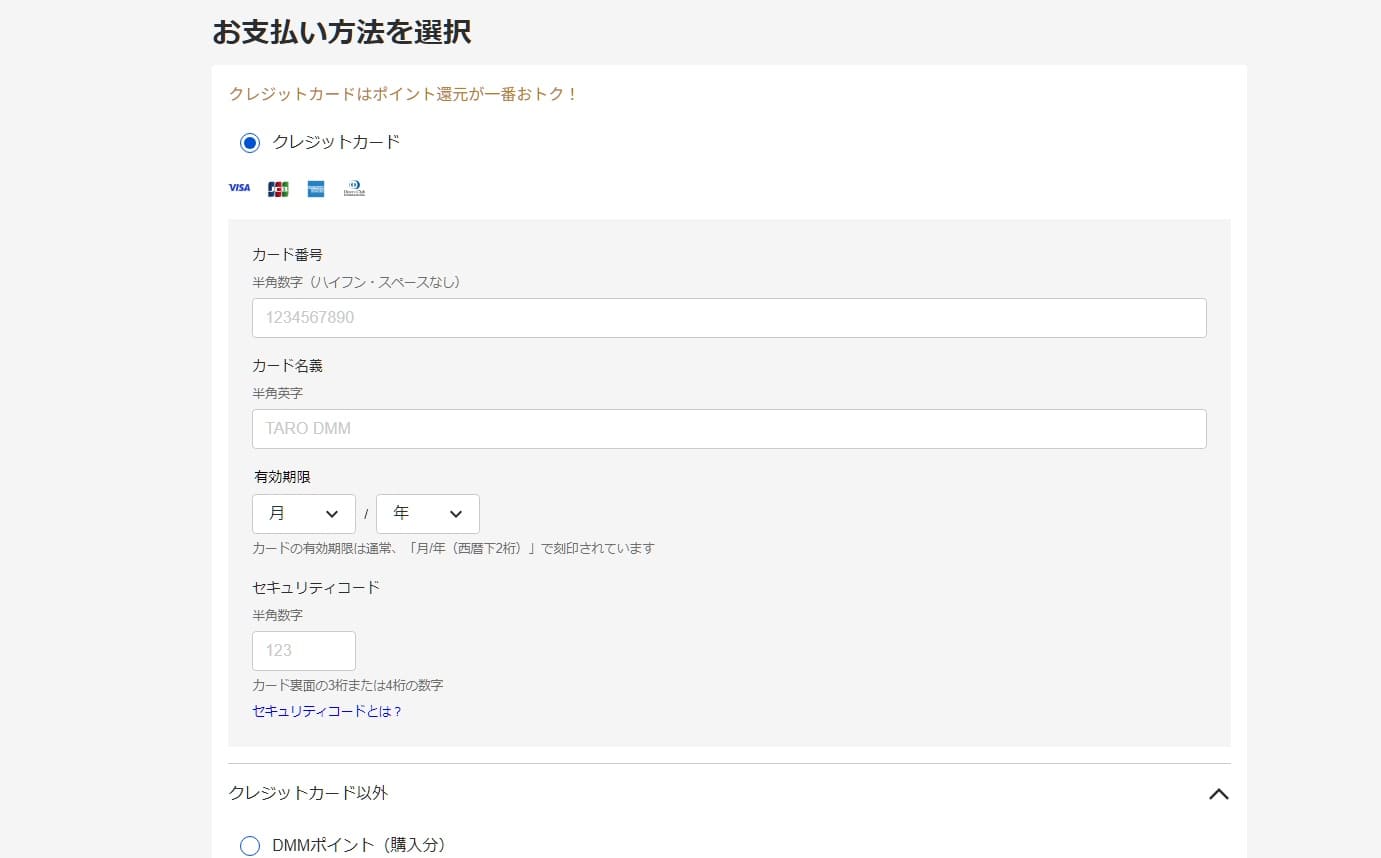Select the クレジットカード radio button
This screenshot has width=1381, height=858.
click(x=250, y=143)
